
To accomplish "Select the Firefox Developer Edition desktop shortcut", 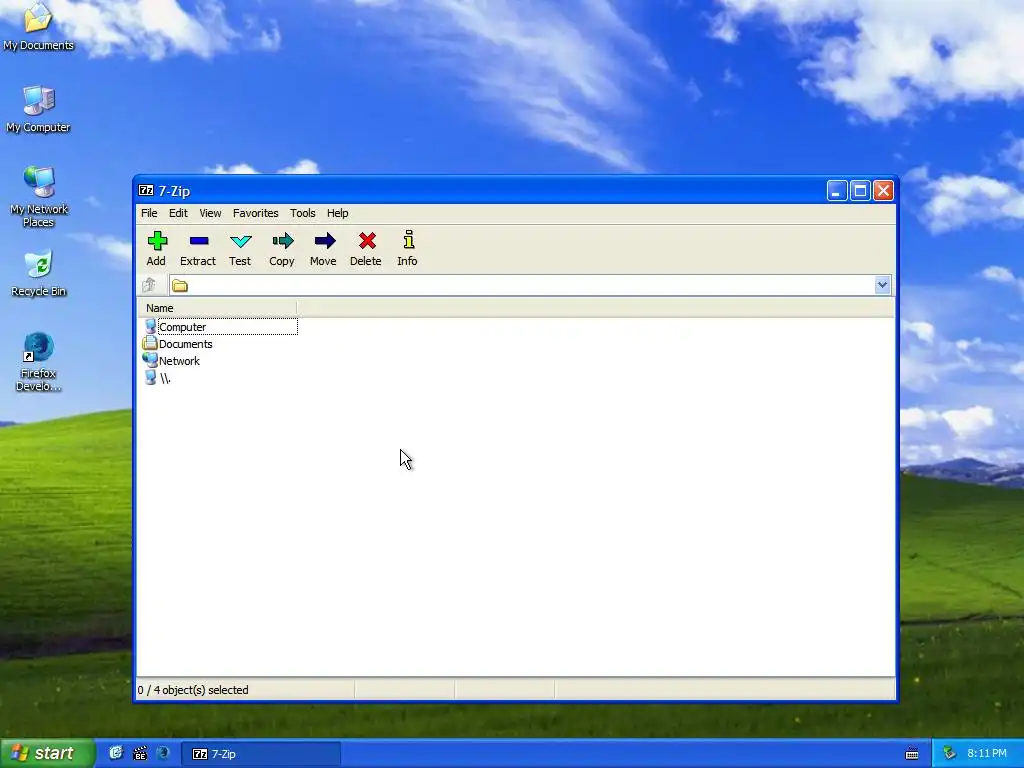I will [x=38, y=362].
